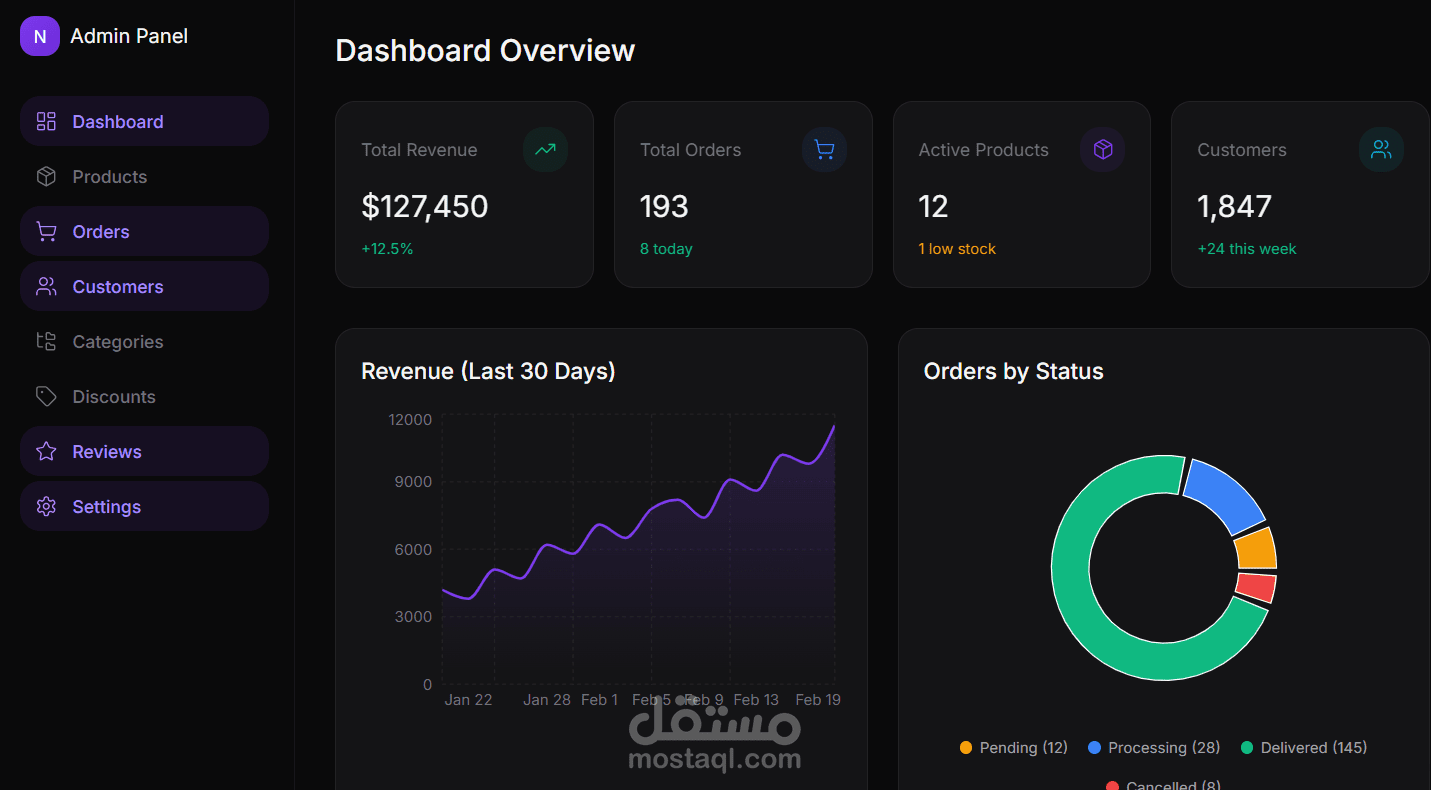Click the Processing (28) legend swatch
This screenshot has width=1431, height=790.
1094,748
